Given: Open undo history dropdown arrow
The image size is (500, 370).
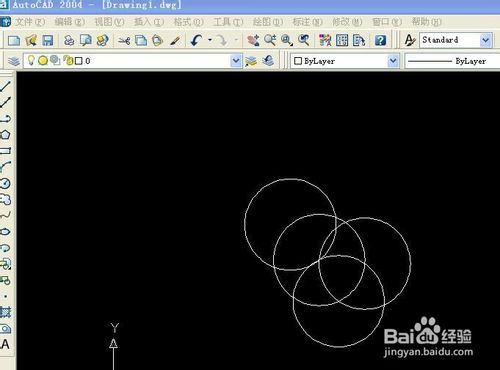Looking at the screenshot, I should [210, 40].
